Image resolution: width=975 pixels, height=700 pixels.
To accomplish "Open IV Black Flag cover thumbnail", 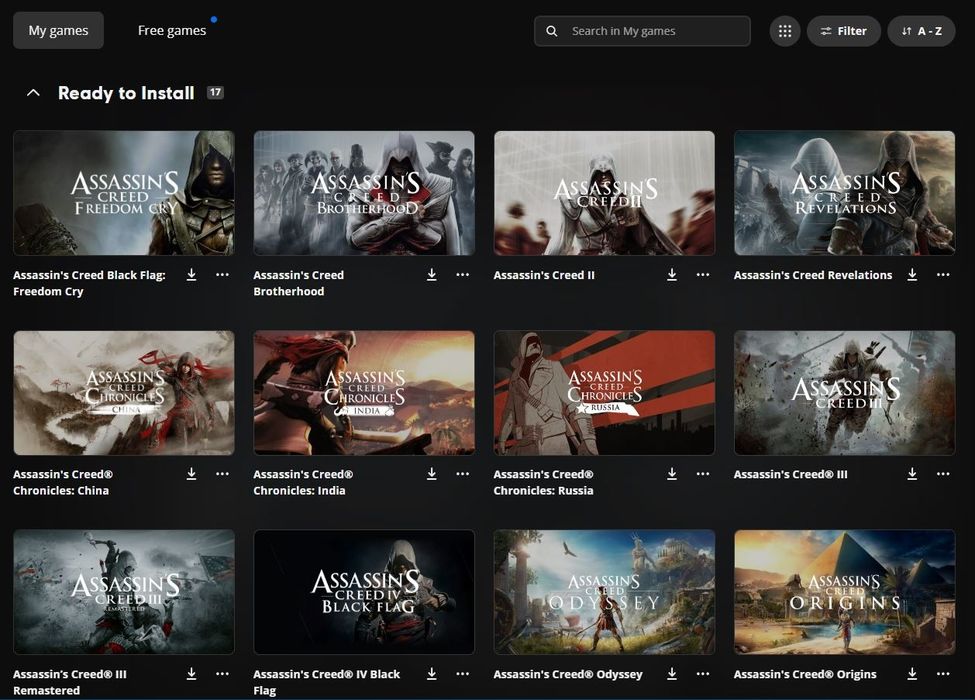I will point(364,592).
